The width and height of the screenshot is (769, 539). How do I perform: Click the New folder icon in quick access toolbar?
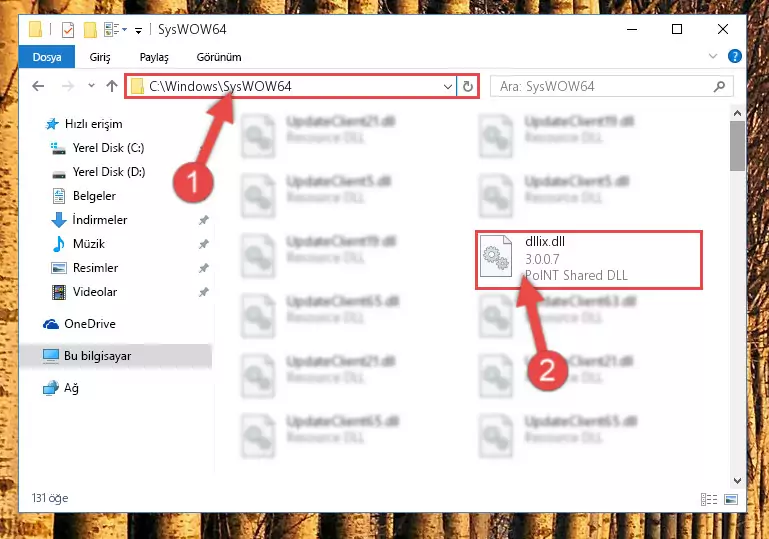click(x=90, y=30)
